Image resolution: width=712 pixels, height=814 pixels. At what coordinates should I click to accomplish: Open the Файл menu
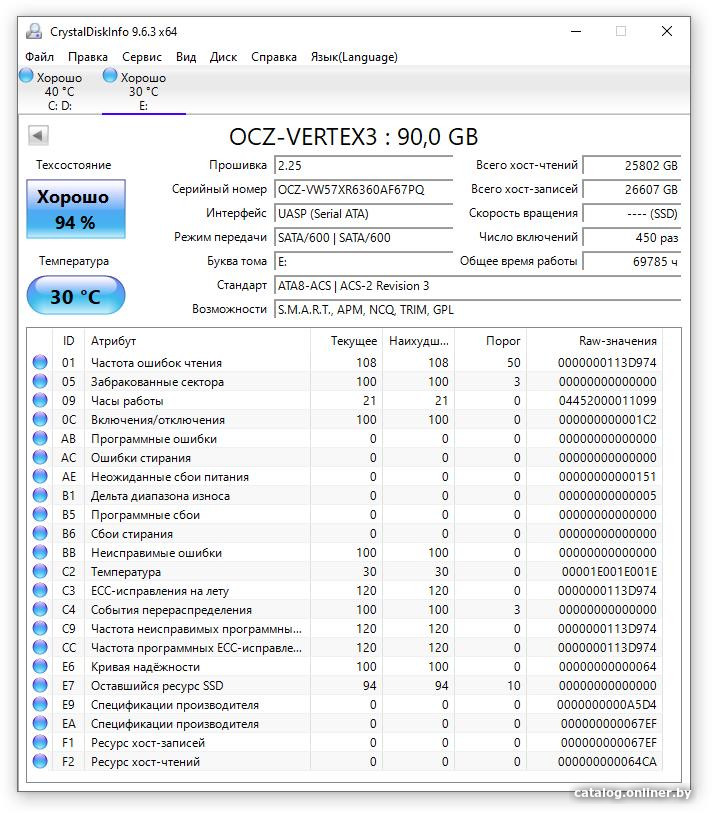pos(39,57)
